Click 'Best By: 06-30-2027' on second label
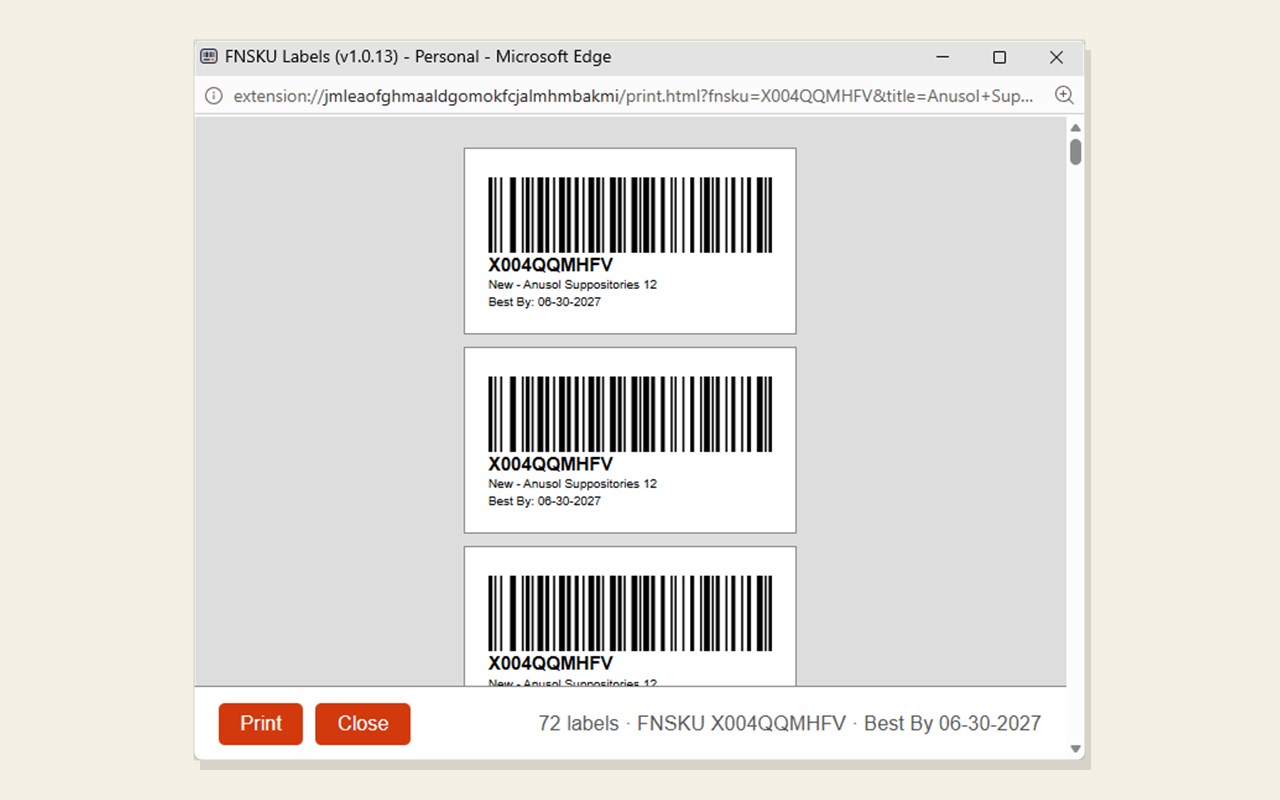 544,501
